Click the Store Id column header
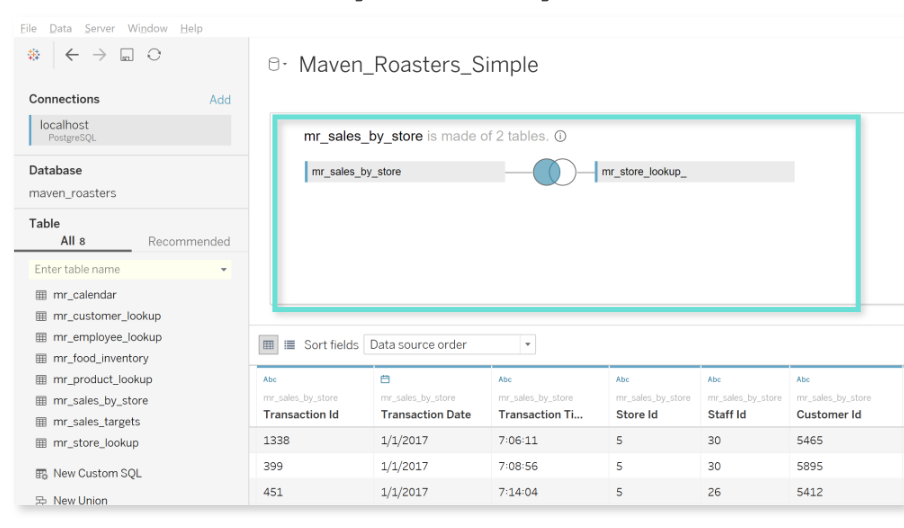The width and height of the screenshot is (904, 528). pyautogui.click(x=637, y=414)
